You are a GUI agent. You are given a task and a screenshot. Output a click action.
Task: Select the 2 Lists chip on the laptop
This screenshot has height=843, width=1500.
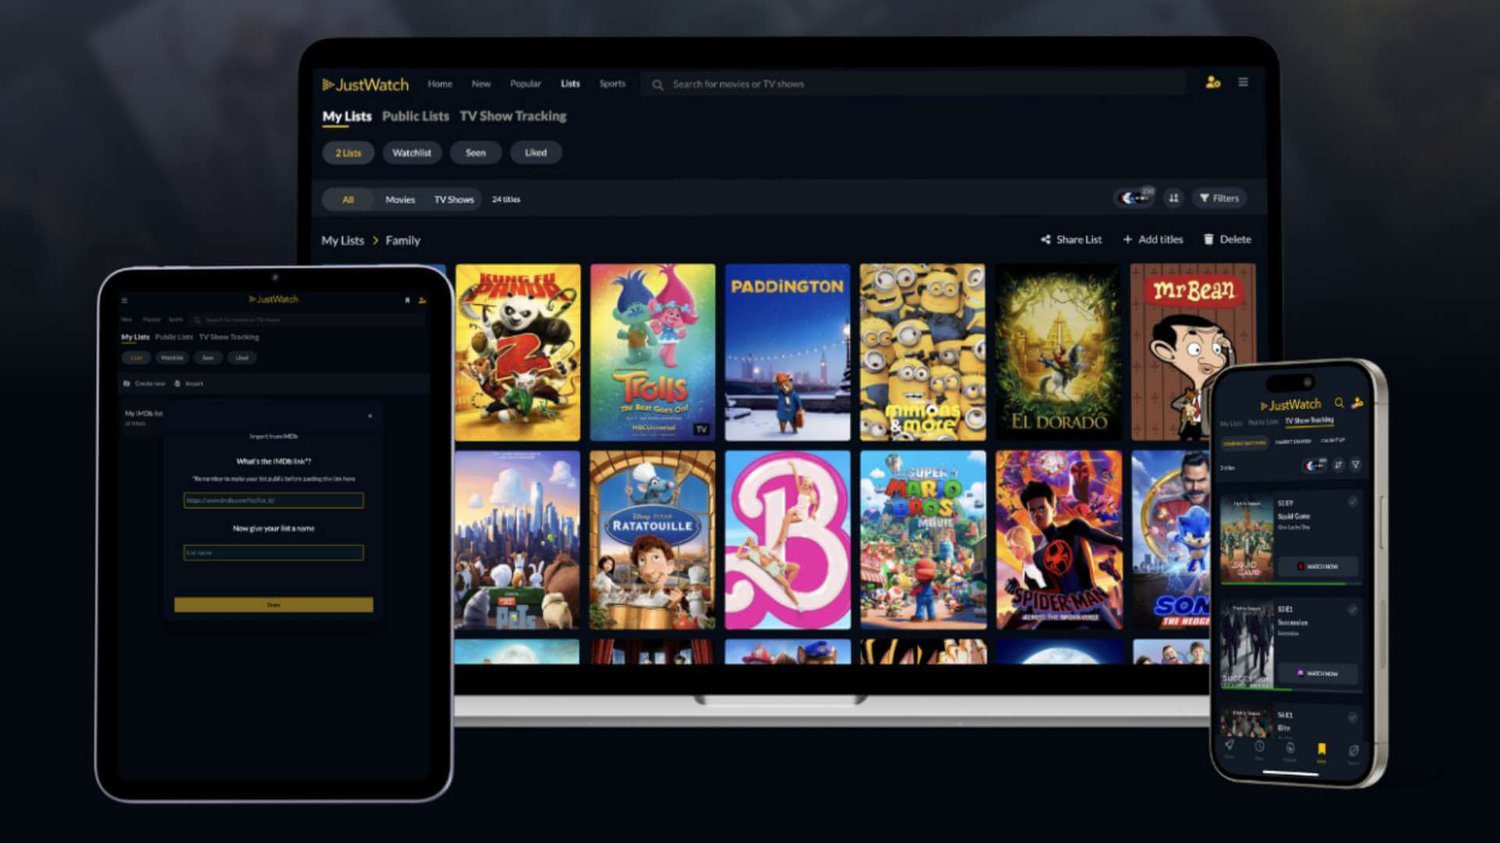pos(348,153)
